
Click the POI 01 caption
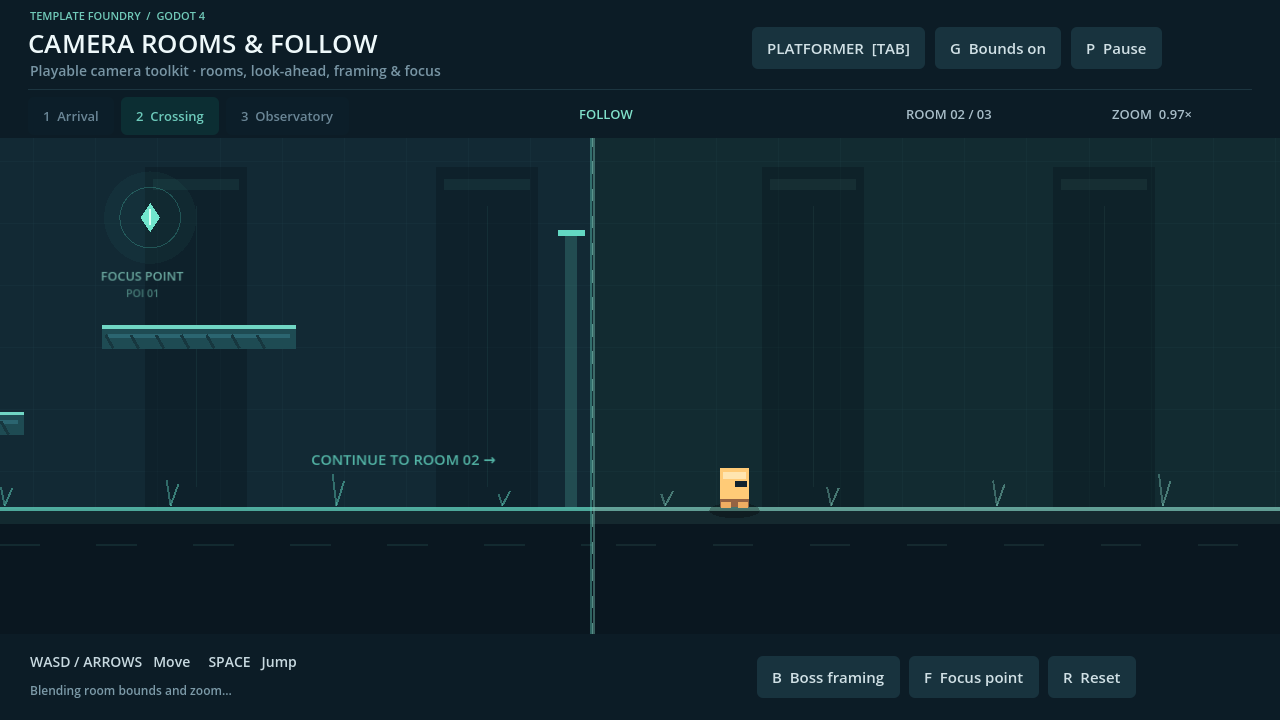tap(142, 294)
